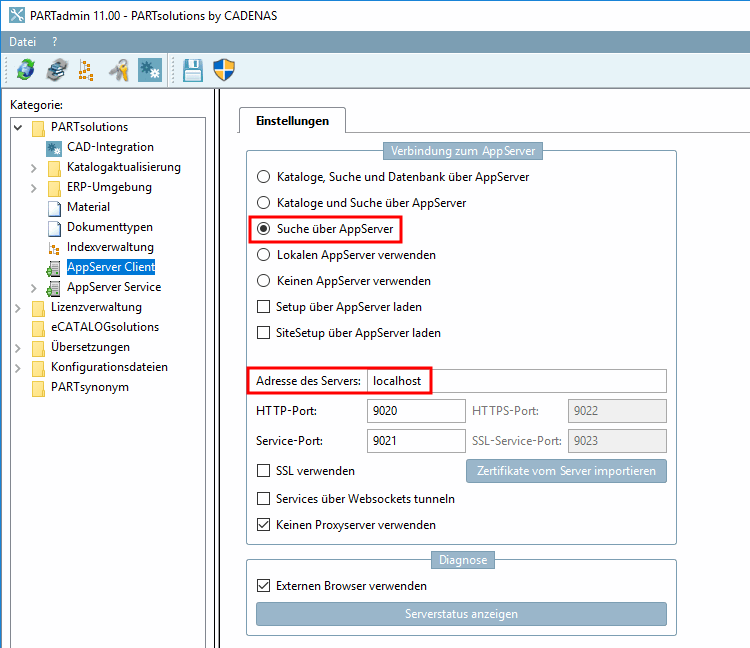
Task: Select 'Kataloge und Suche über AppServer' option
Action: (x=264, y=203)
